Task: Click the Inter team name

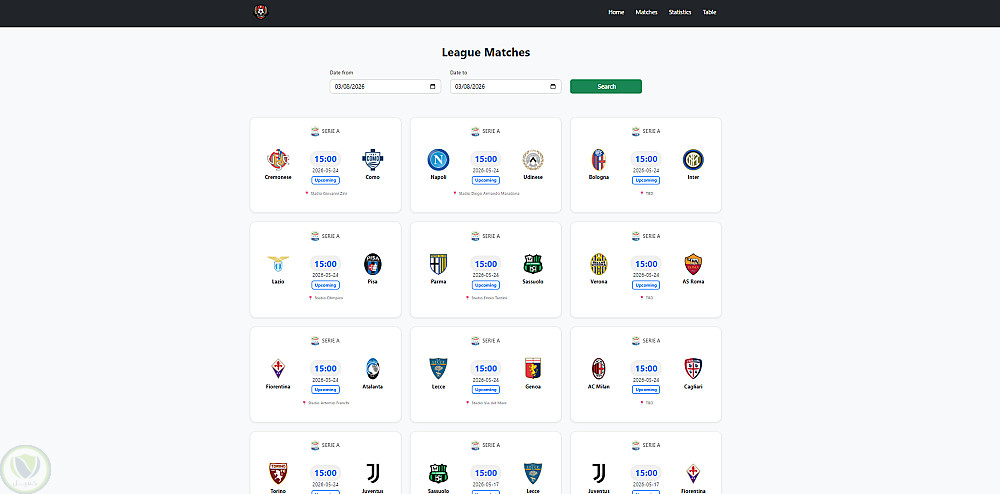Action: coord(693,177)
